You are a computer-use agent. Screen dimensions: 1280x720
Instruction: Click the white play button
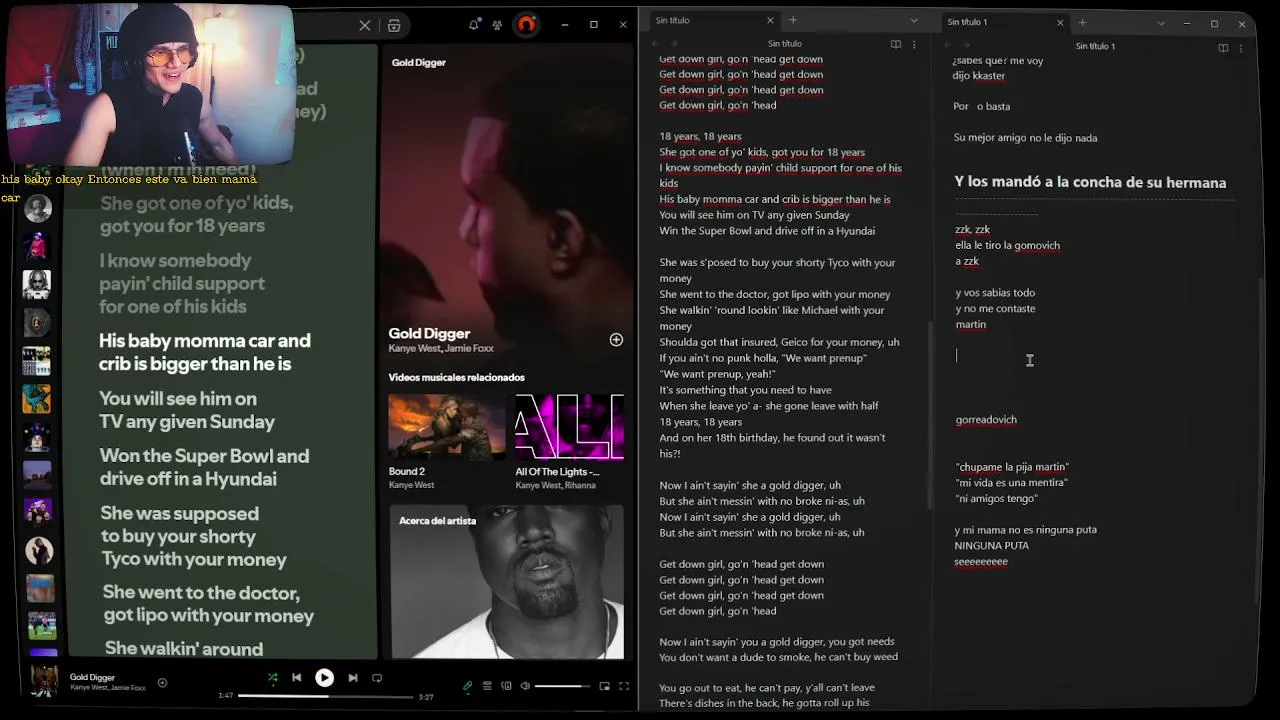(x=324, y=678)
